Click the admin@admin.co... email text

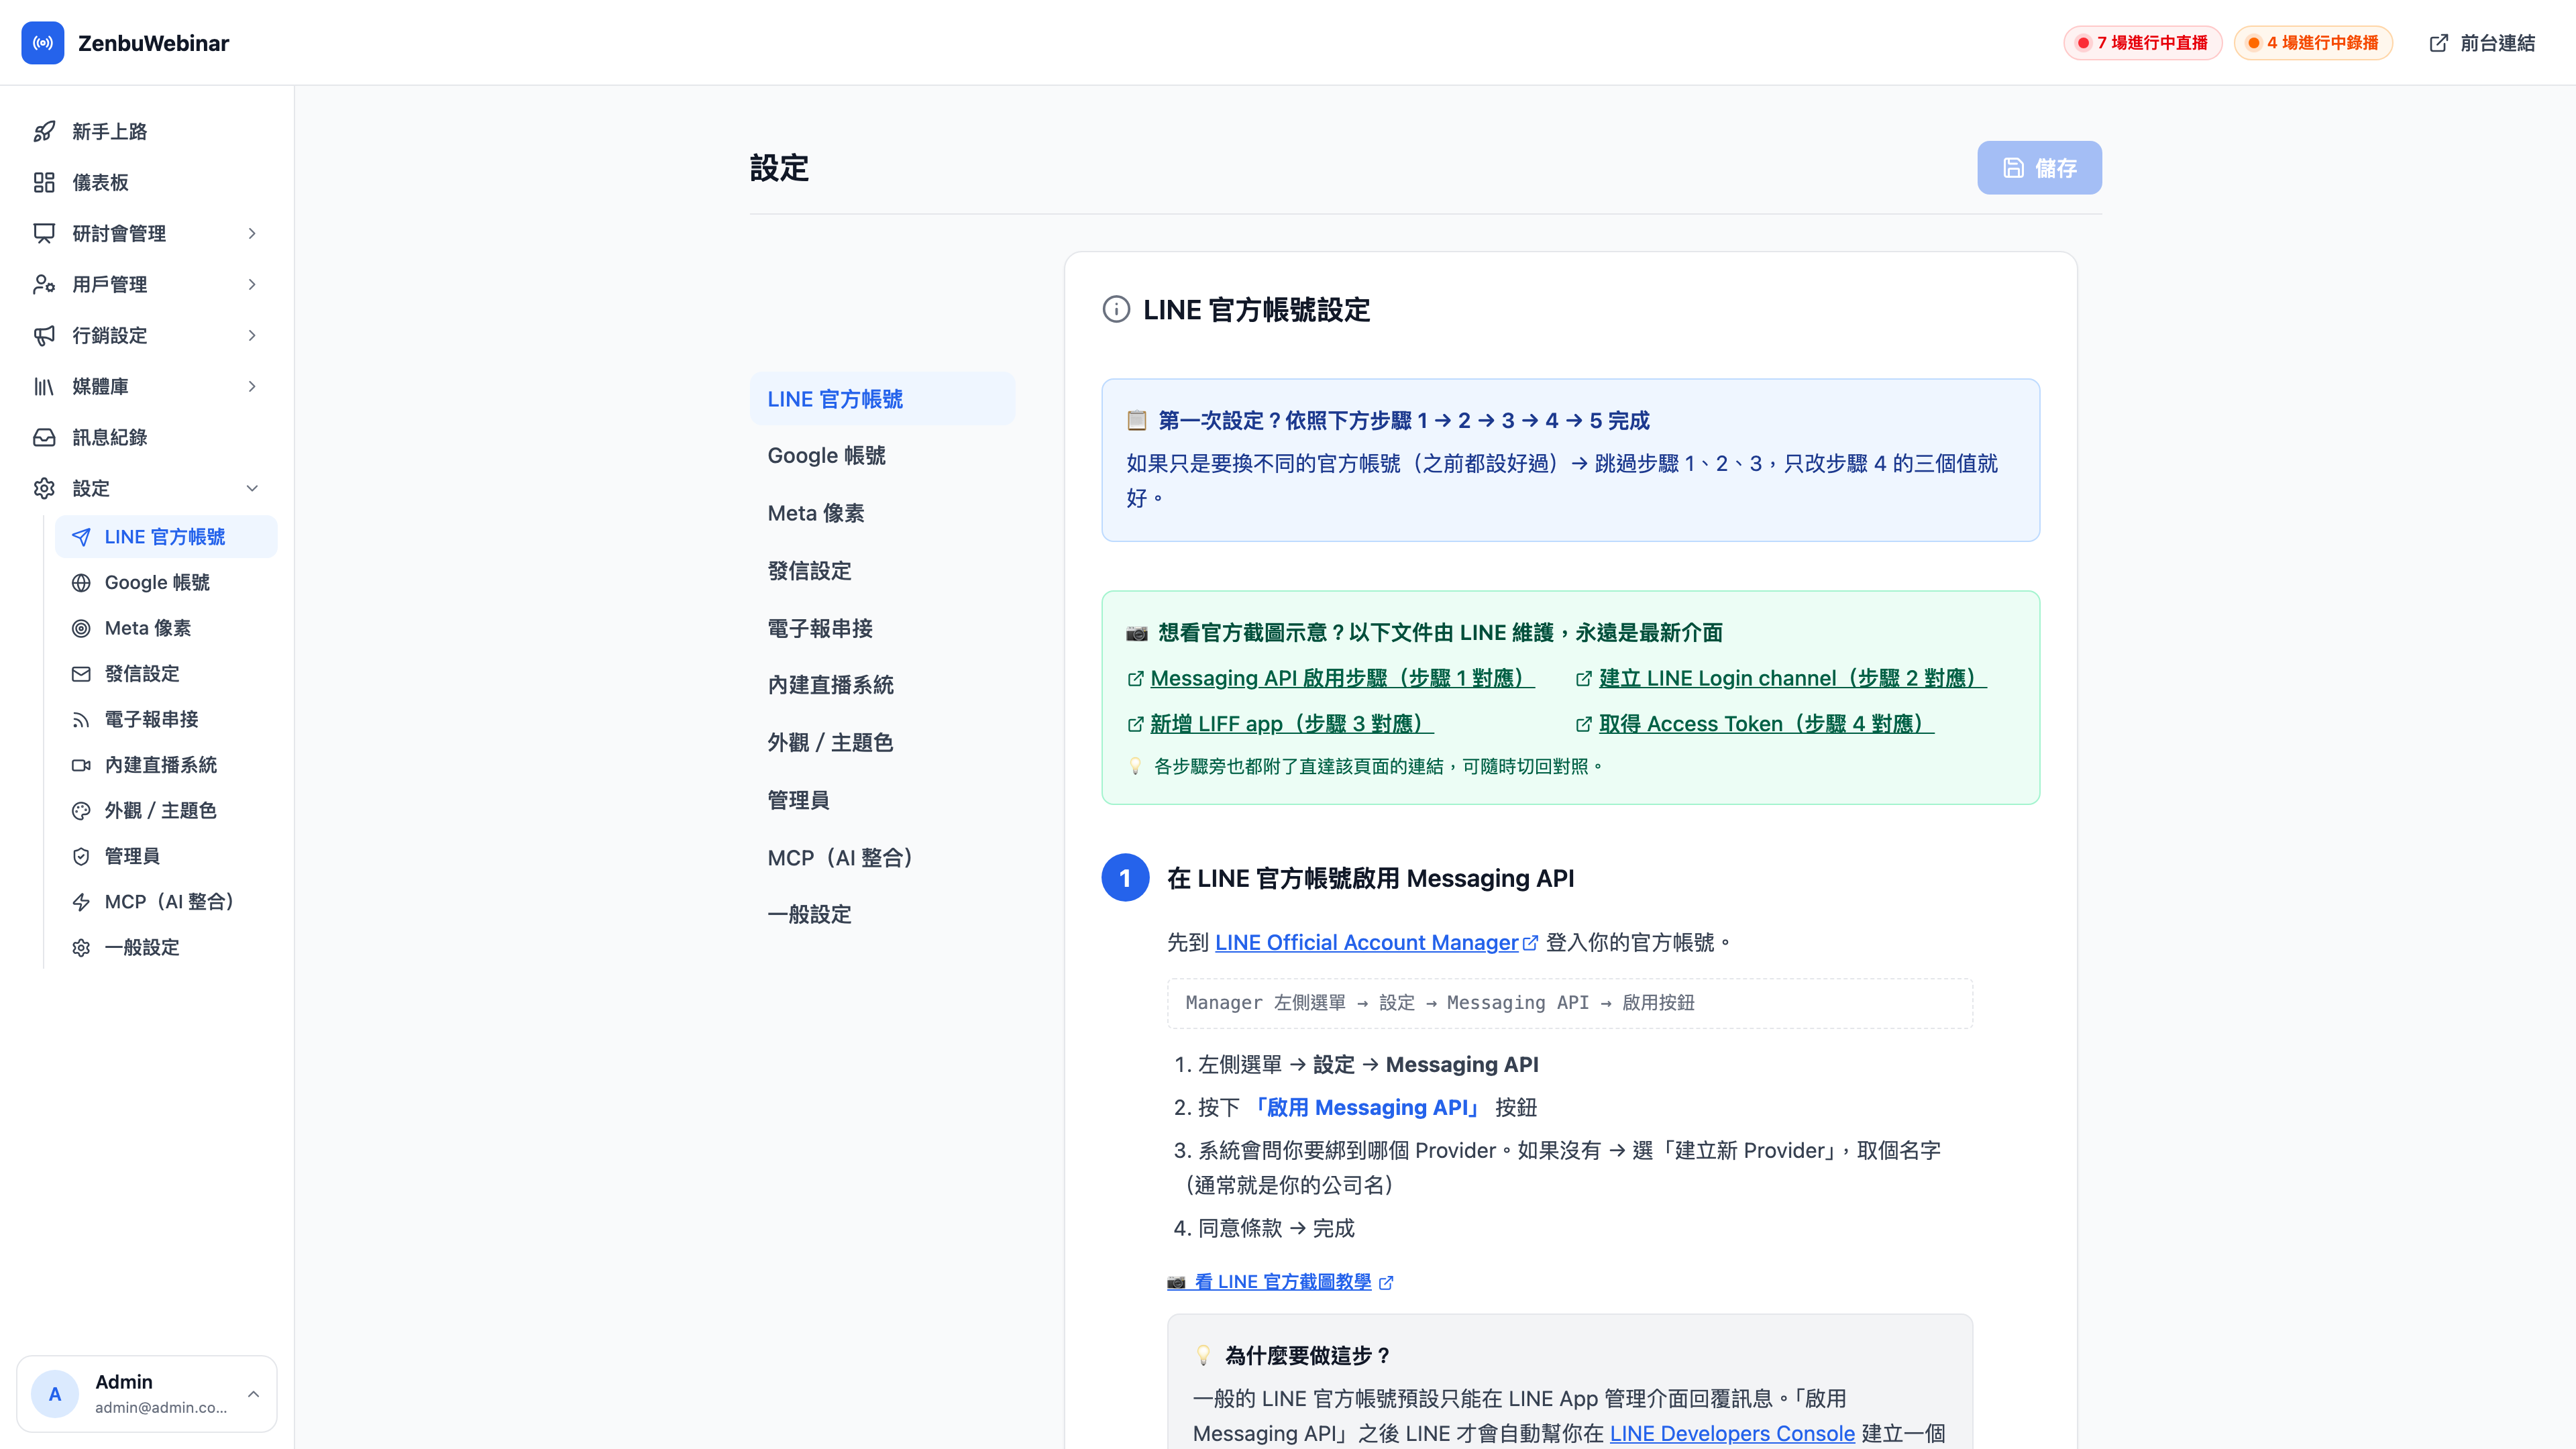point(161,1408)
